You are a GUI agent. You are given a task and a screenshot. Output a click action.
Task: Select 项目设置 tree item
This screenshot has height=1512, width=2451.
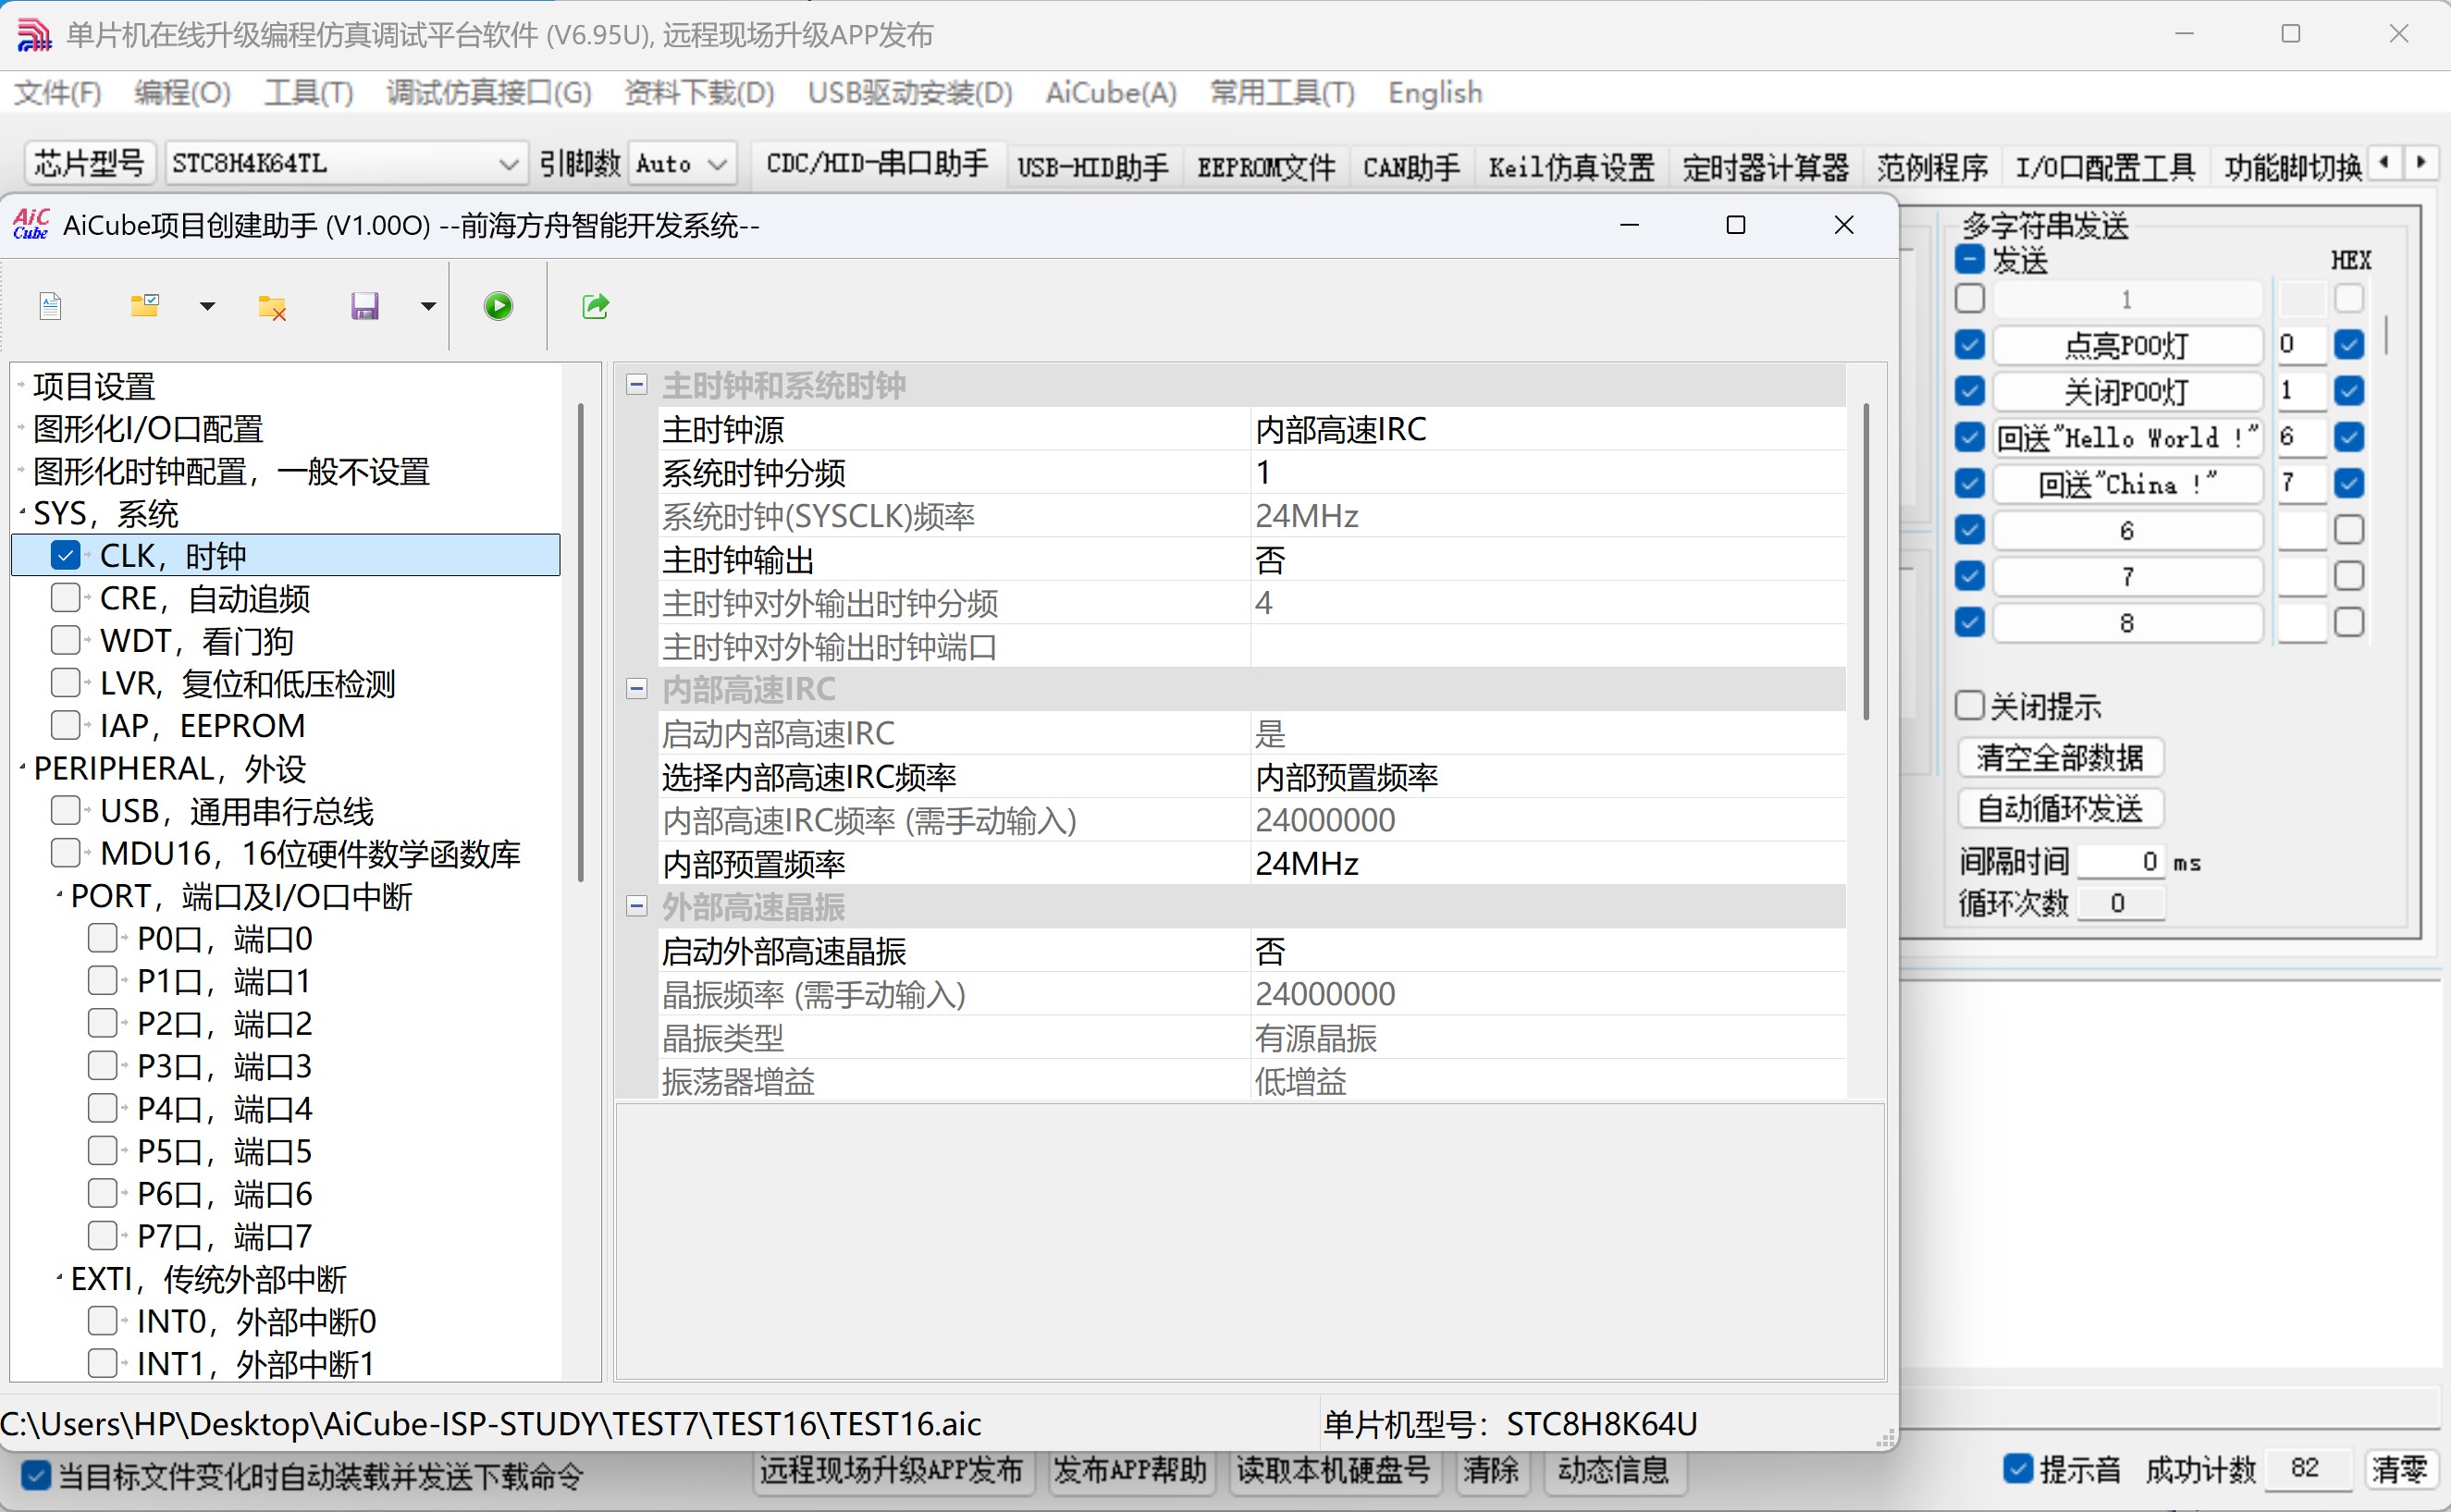coord(94,386)
